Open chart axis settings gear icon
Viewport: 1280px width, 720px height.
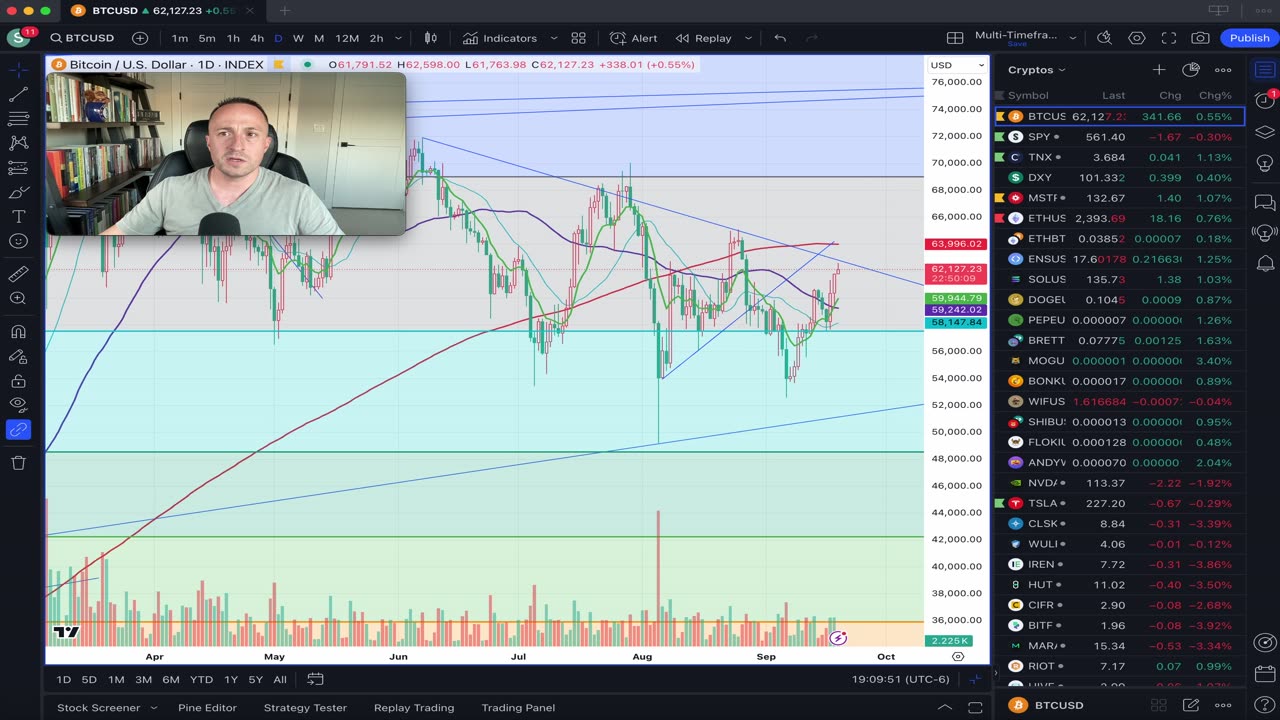[958, 657]
